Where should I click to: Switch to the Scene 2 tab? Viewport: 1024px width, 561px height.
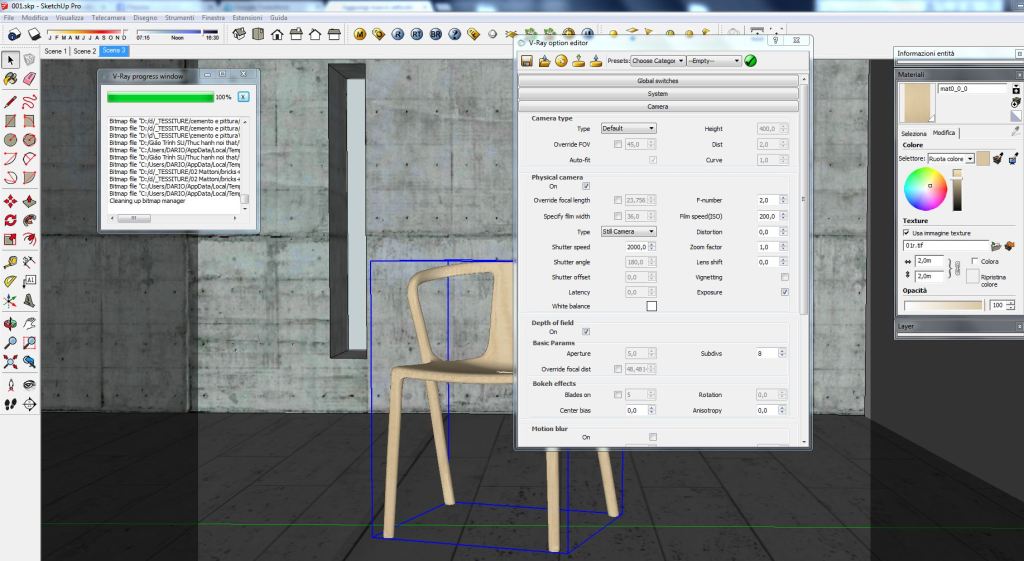[84, 51]
